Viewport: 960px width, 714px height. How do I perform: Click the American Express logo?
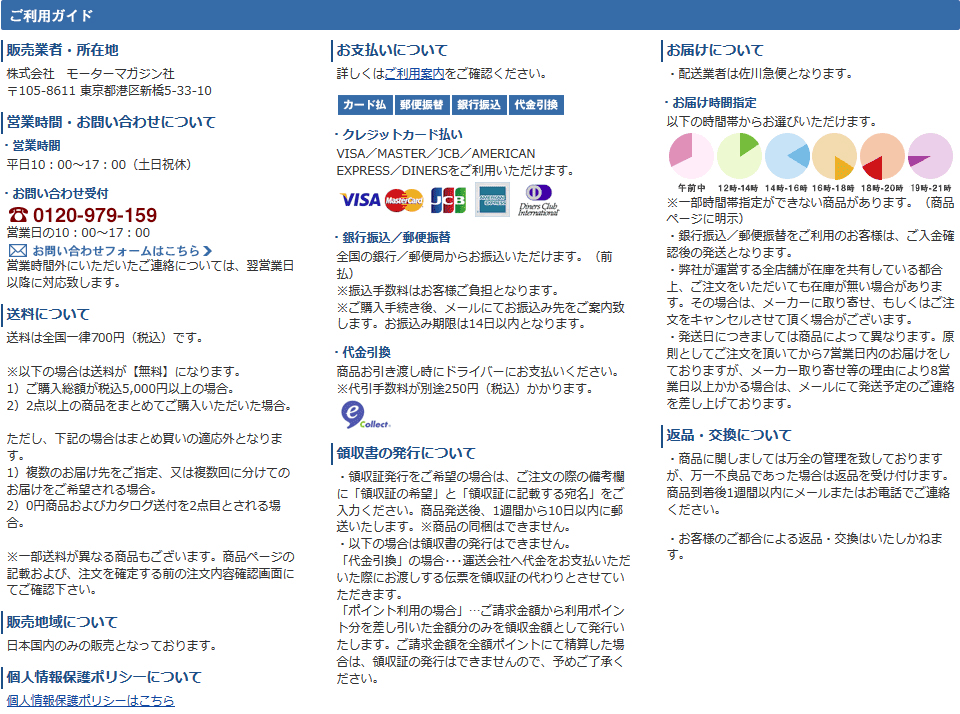click(x=493, y=200)
